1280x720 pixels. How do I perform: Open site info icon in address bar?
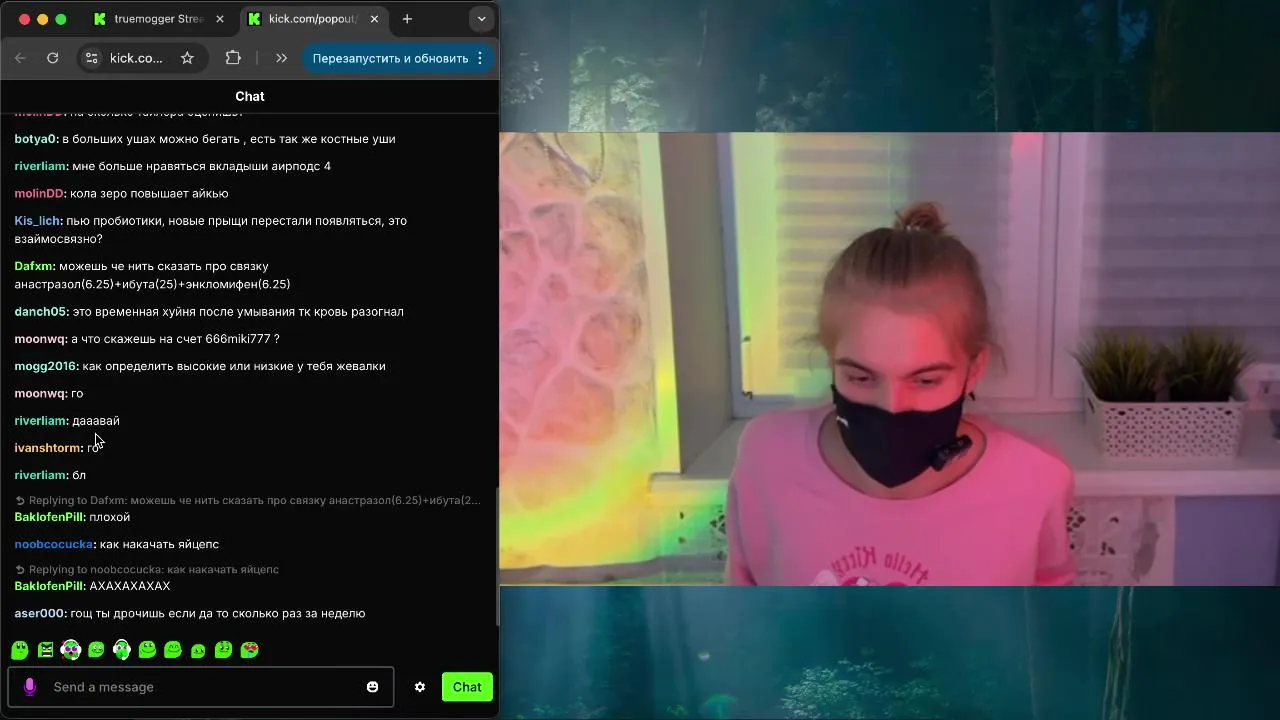pyautogui.click(x=92, y=58)
